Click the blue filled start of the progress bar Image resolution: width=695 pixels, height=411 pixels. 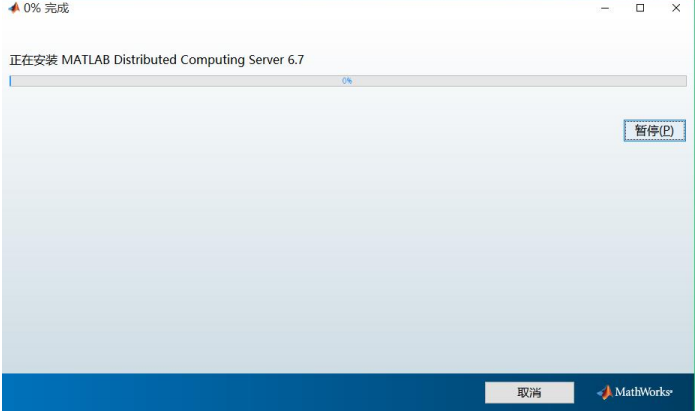pyautogui.click(x=10, y=81)
